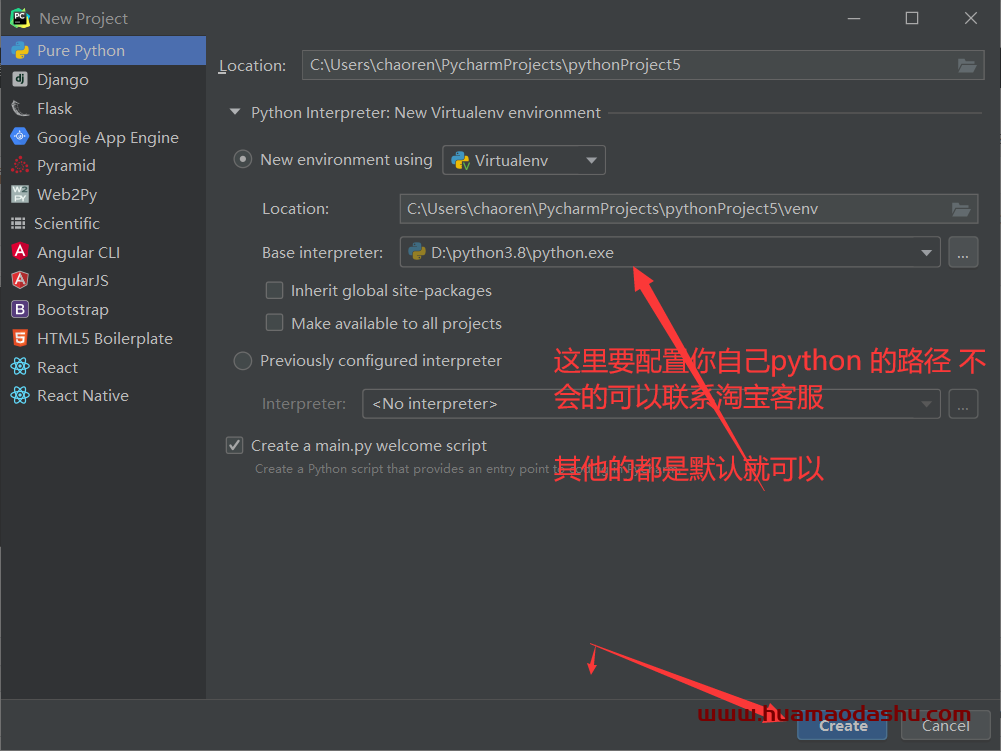
Task: Select Angular CLI label
Action: [x=79, y=252]
